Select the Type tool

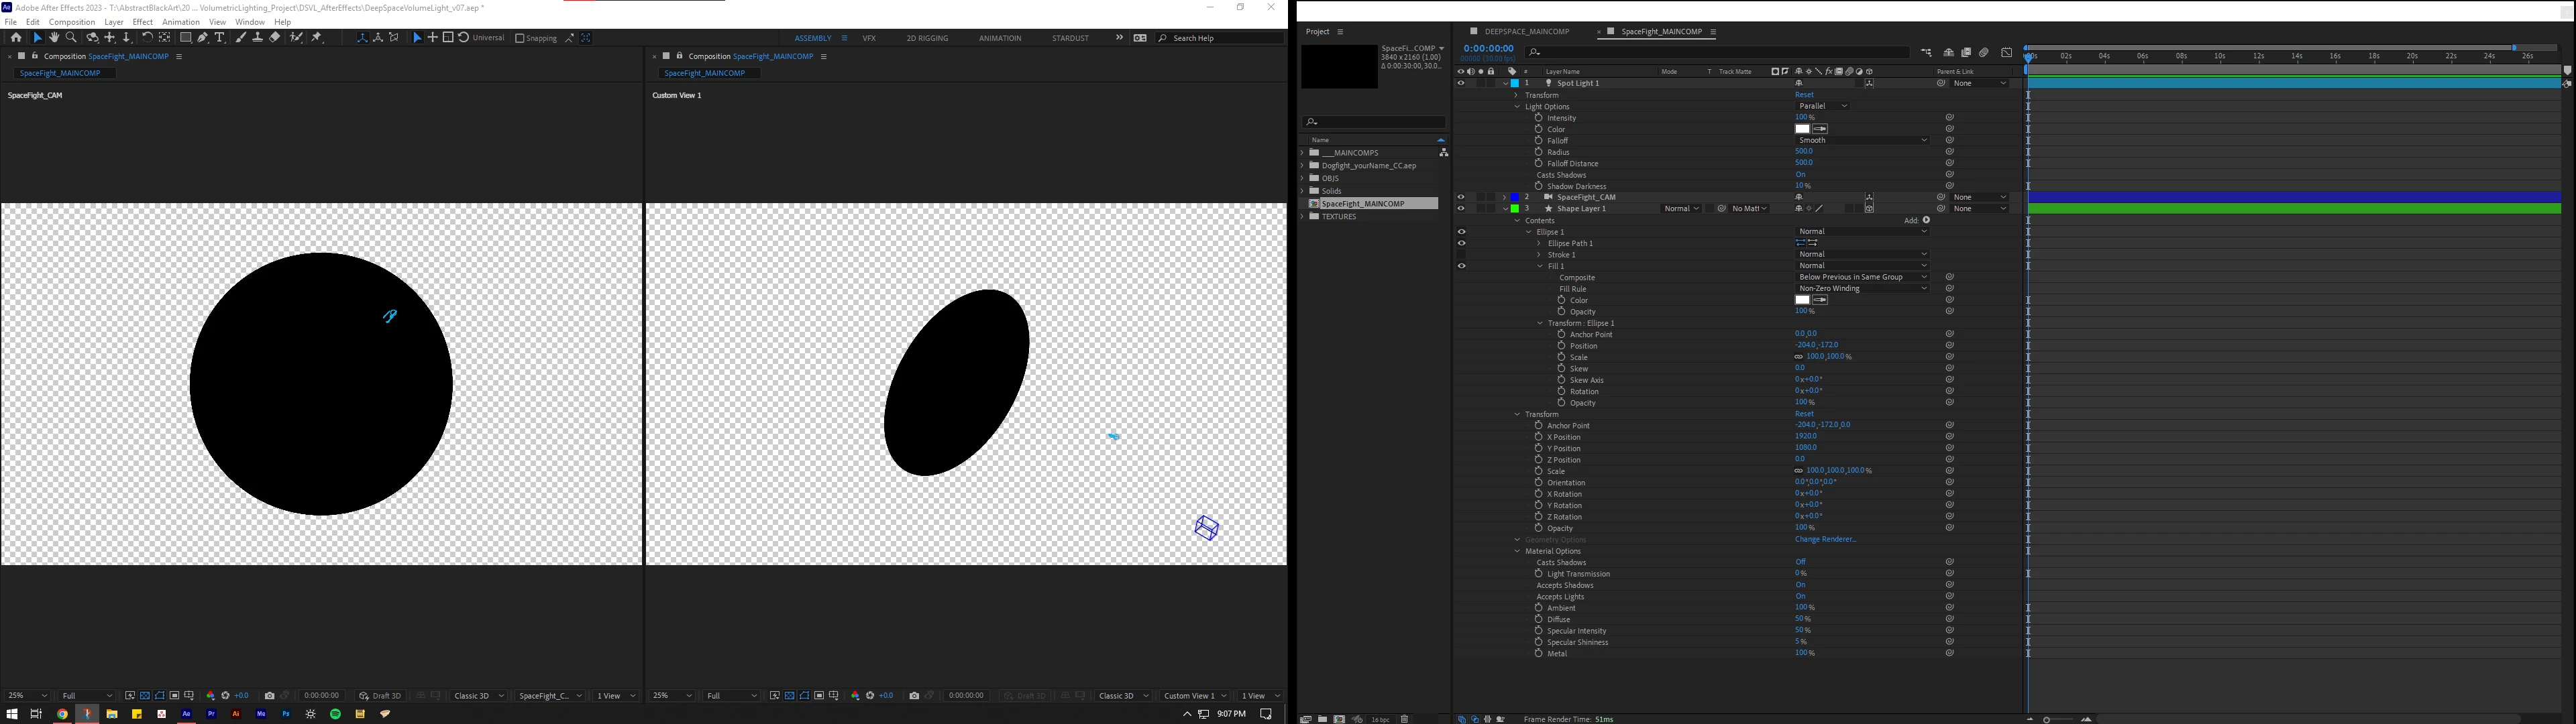[x=220, y=38]
